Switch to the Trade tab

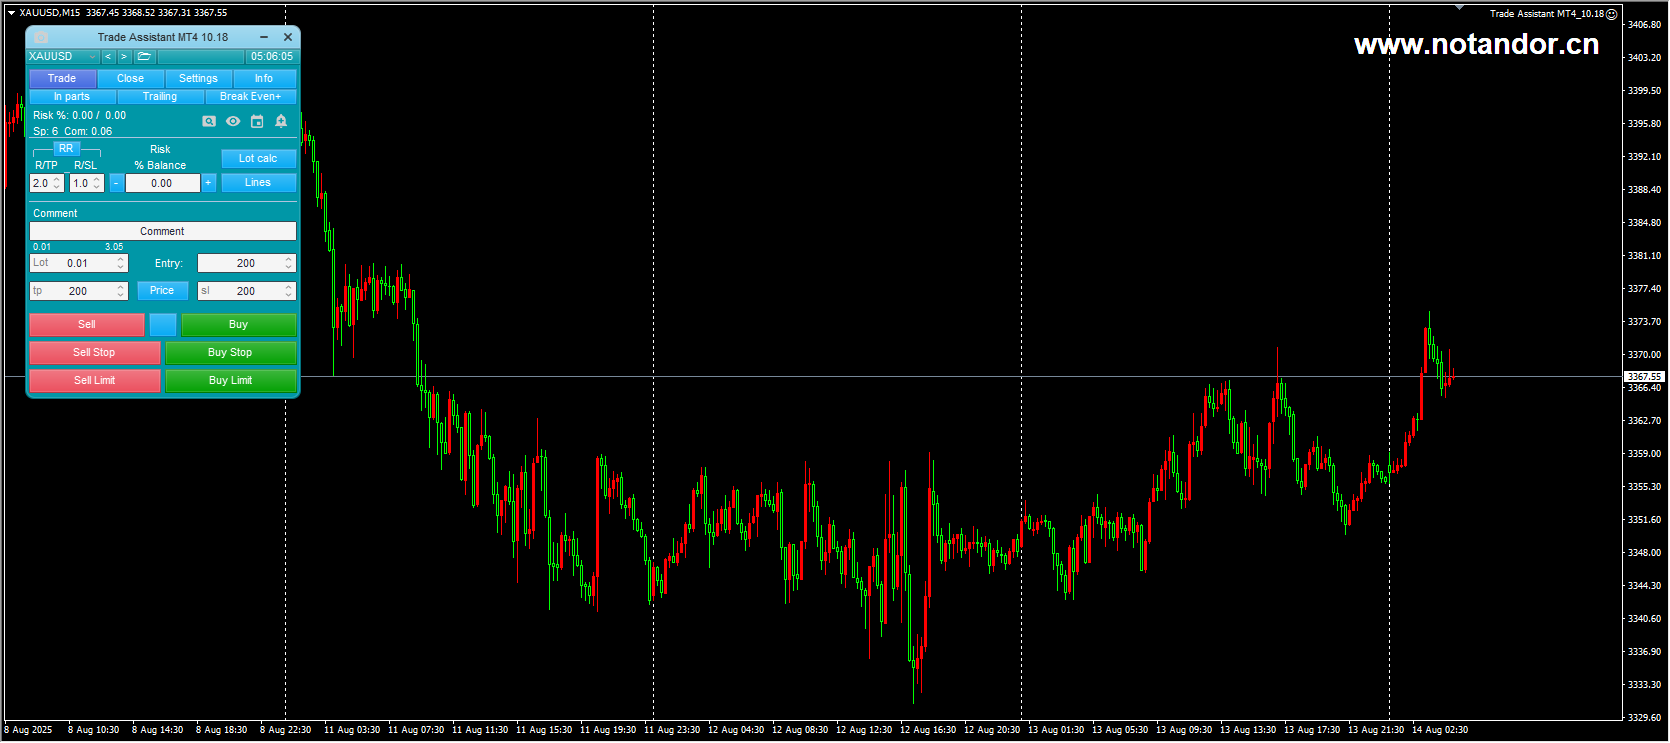(62, 78)
